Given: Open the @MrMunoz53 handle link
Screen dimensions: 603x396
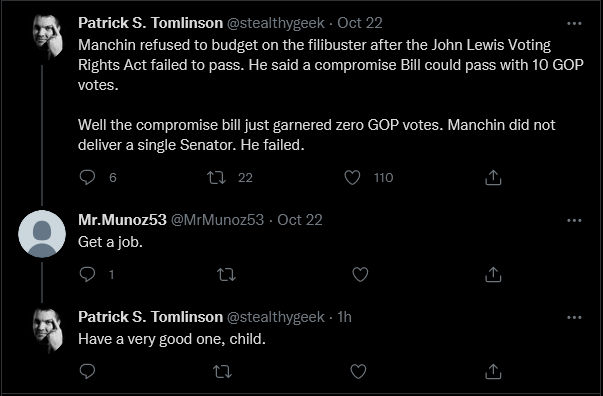Looking at the screenshot, I should (x=217, y=220).
